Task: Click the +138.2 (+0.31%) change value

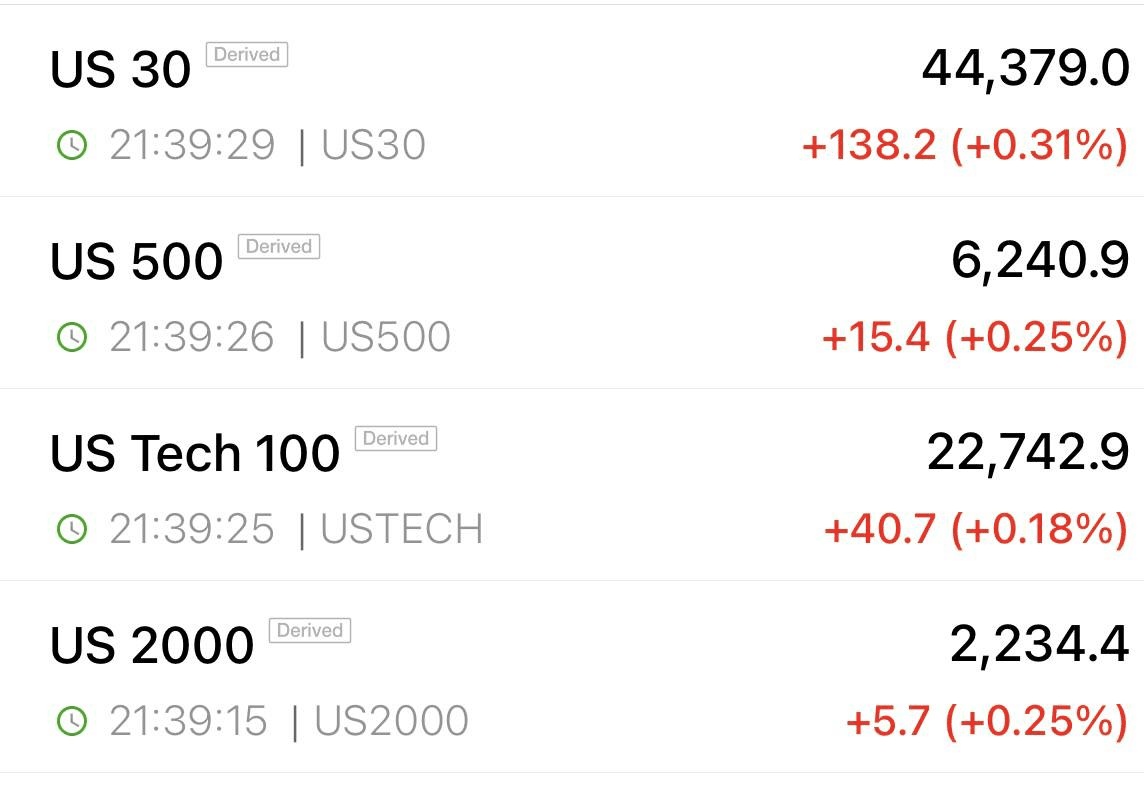Action: click(x=965, y=145)
